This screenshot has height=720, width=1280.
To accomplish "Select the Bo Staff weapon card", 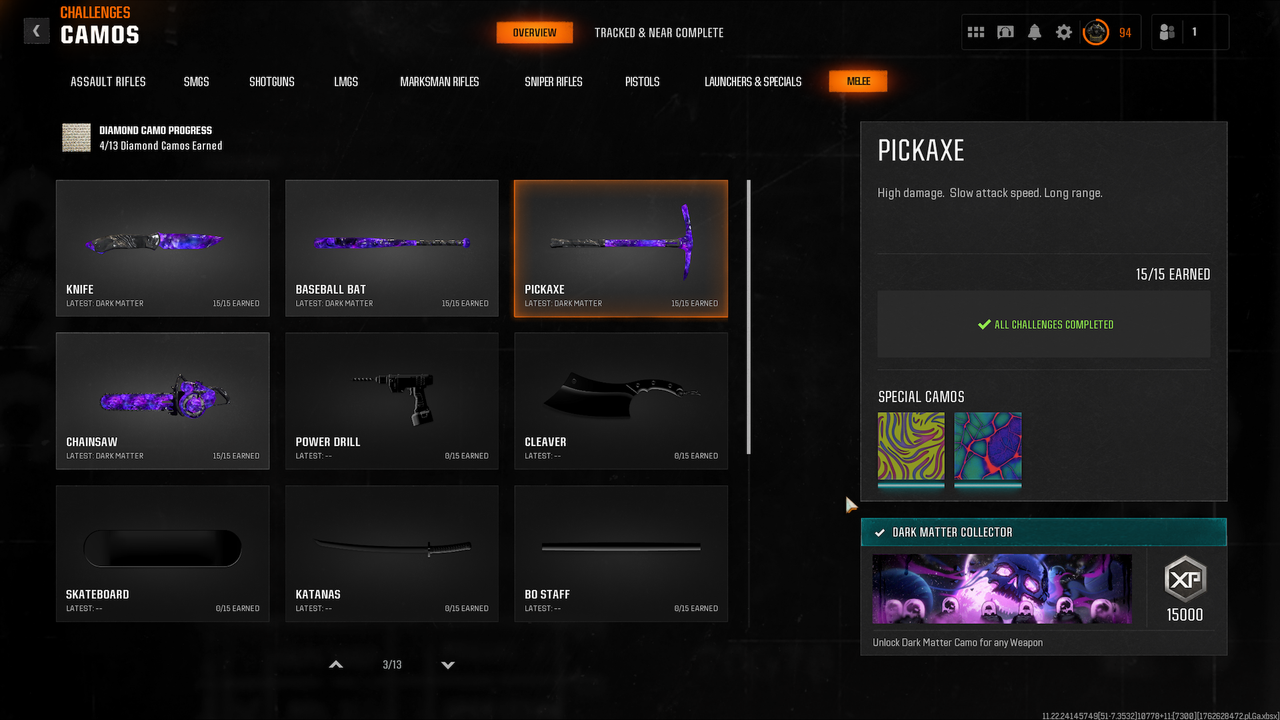I will point(621,554).
